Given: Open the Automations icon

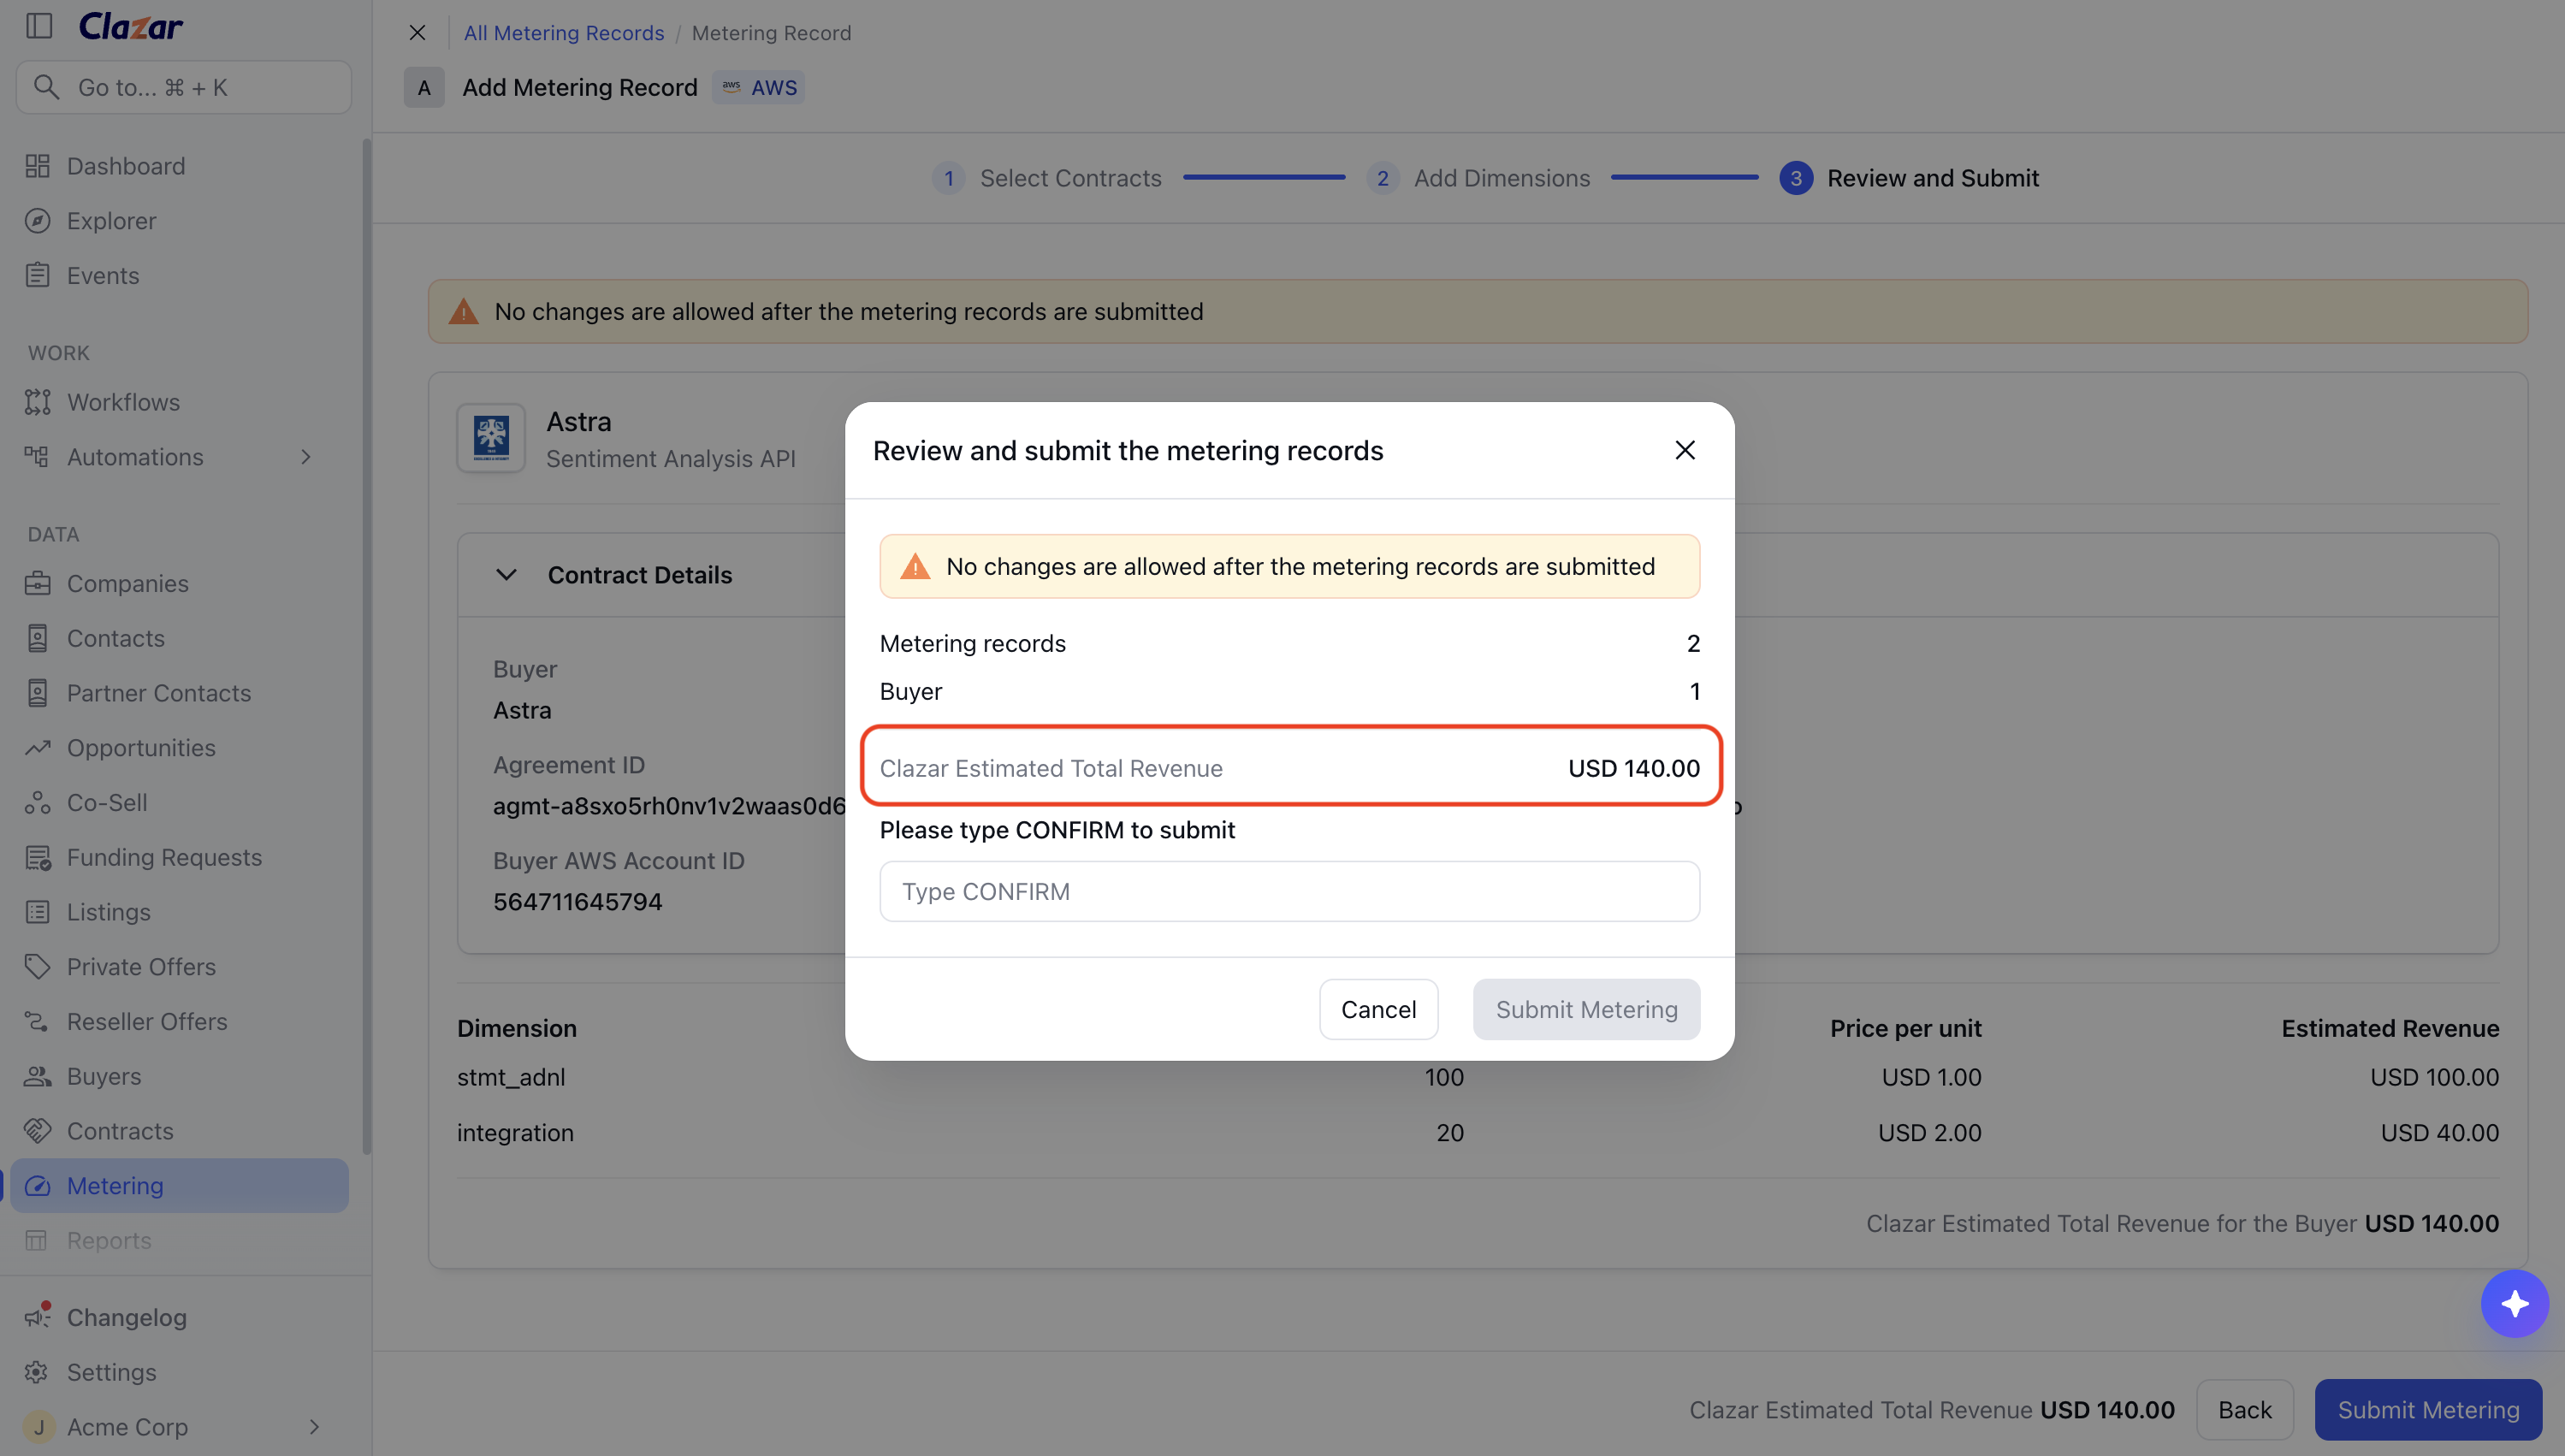Looking at the screenshot, I should coord(38,457).
